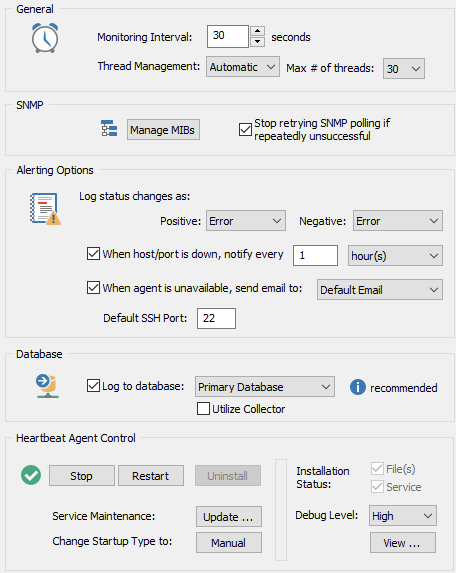Click the alarm clock icon in General

(x=45, y=38)
